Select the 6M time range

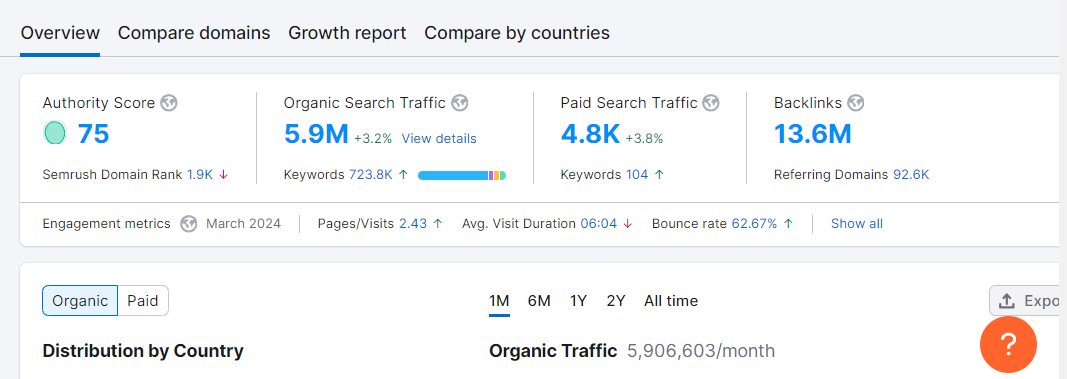pyautogui.click(x=539, y=301)
